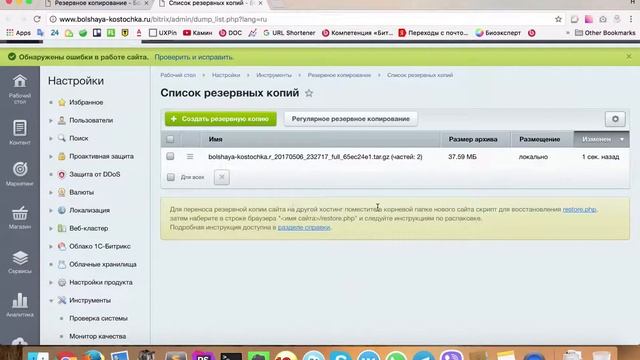Screen dimensions: 640x360
Task: Click the Облако 1С-Битрикс icon
Action: pos(62,246)
